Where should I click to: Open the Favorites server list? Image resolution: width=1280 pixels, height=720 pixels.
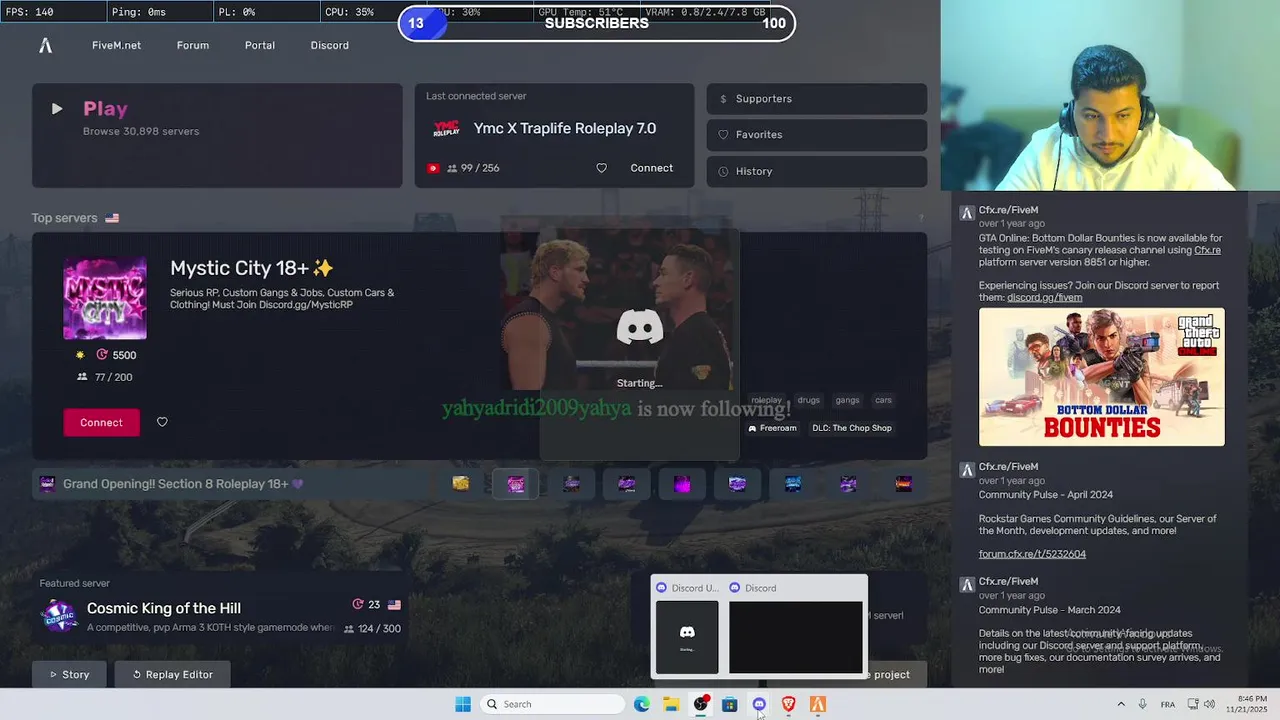[x=817, y=135]
